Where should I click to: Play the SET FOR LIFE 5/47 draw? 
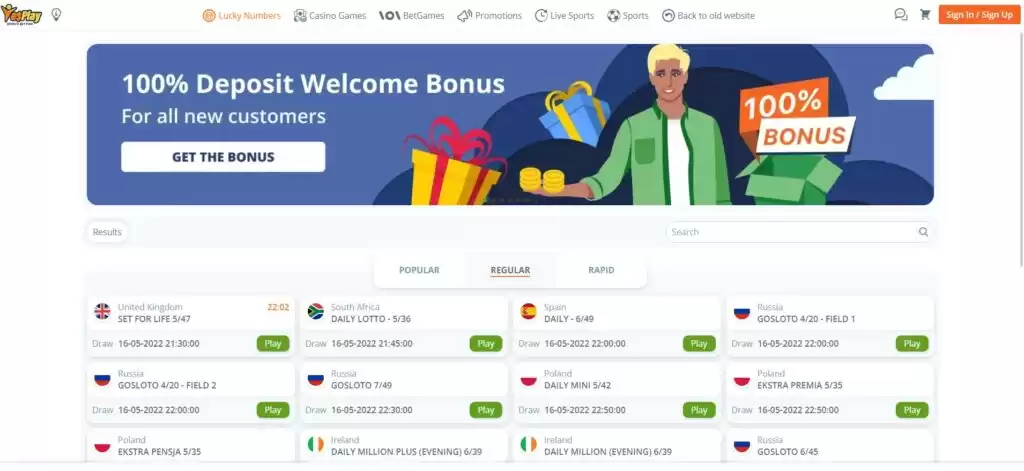[x=273, y=344]
